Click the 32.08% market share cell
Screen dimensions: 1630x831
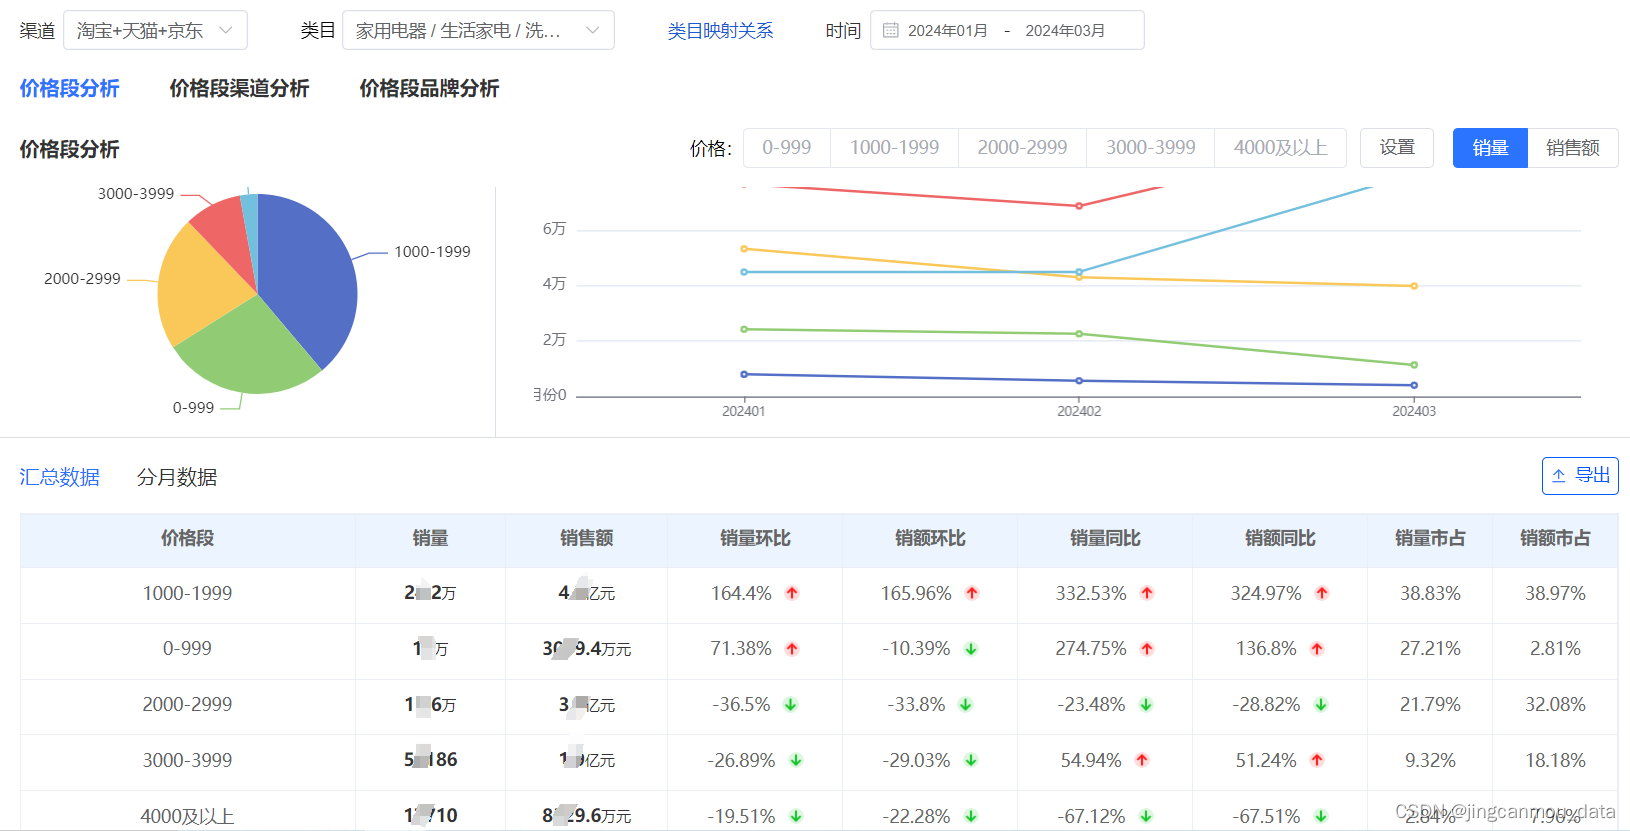(1555, 705)
